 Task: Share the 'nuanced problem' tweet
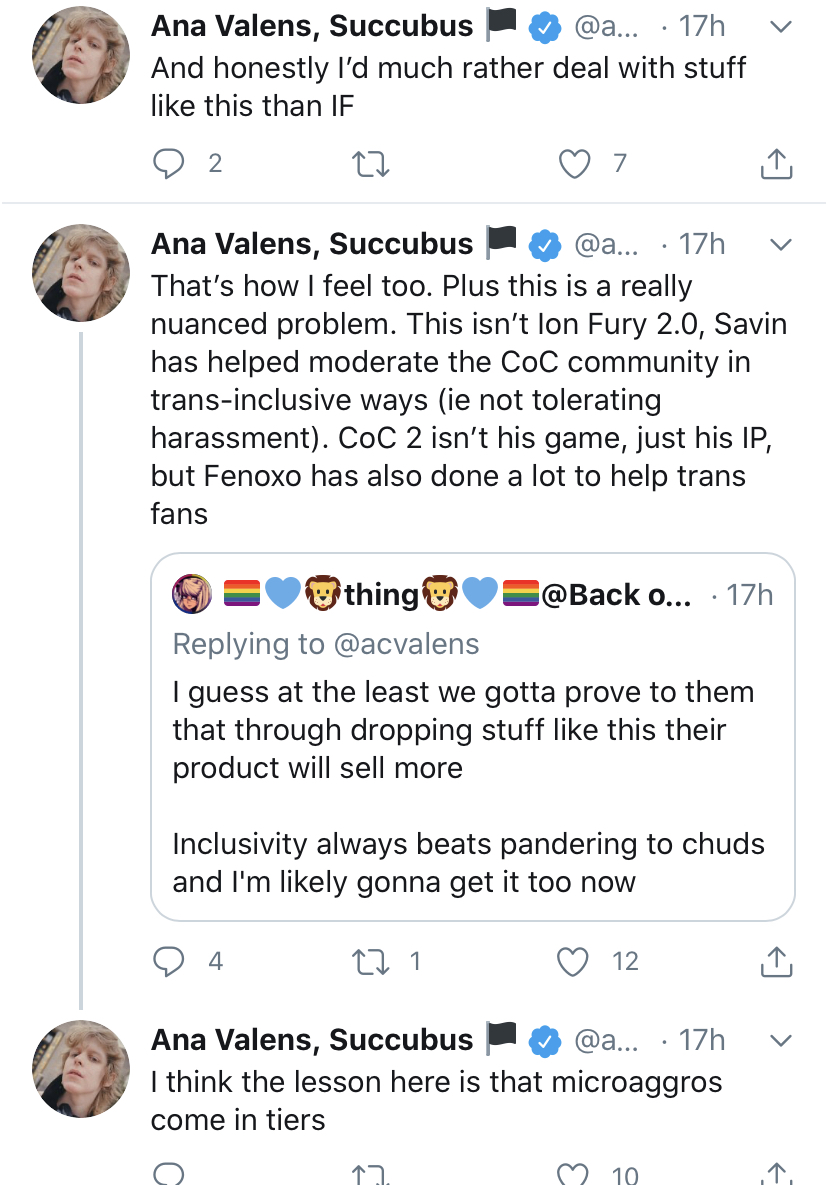pyautogui.click(x=776, y=962)
